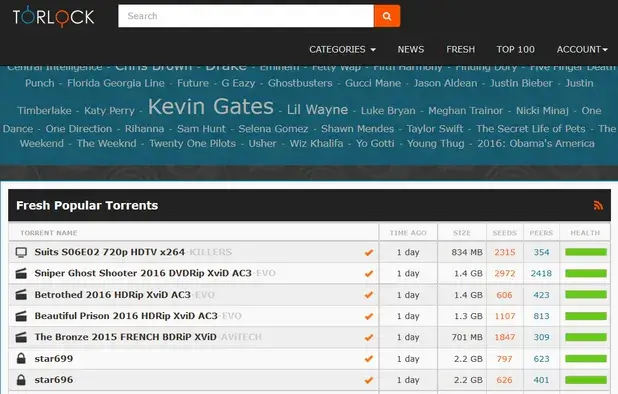
Task: Click the movie icon beside Betrothed 2016
Action: pos(21,295)
